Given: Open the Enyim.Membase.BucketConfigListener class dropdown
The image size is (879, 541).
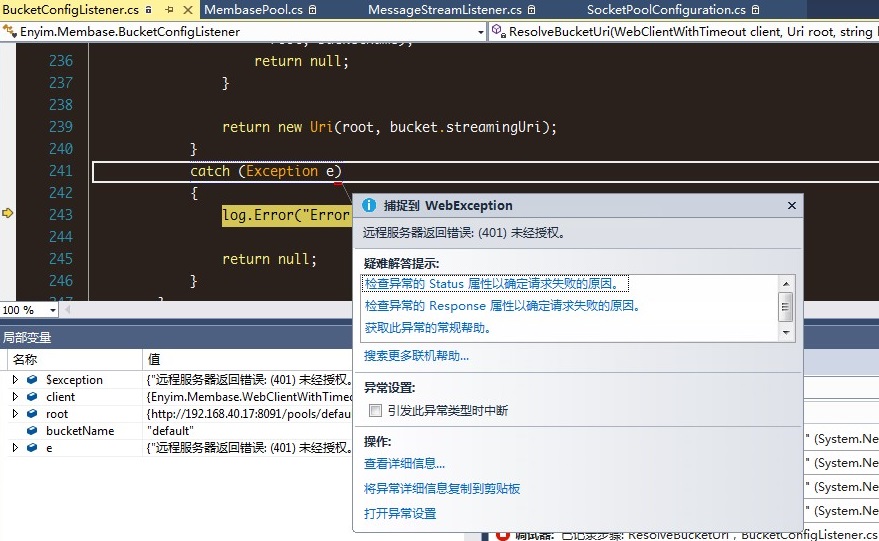Looking at the screenshot, I should click(x=480, y=32).
